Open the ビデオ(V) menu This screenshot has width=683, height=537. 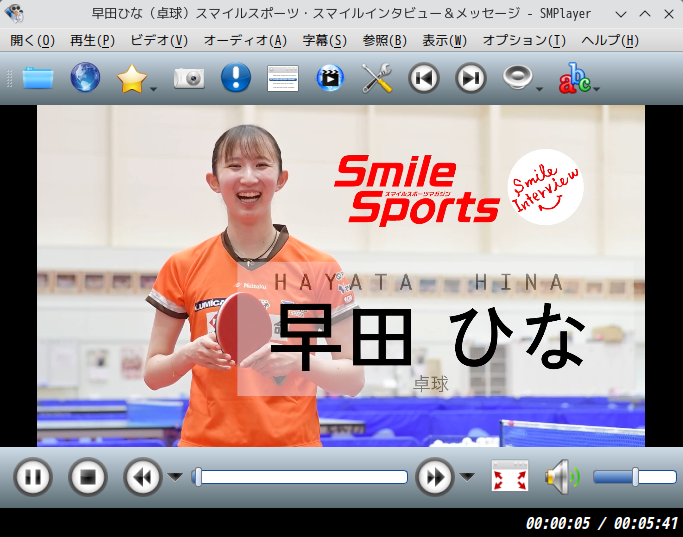point(159,41)
